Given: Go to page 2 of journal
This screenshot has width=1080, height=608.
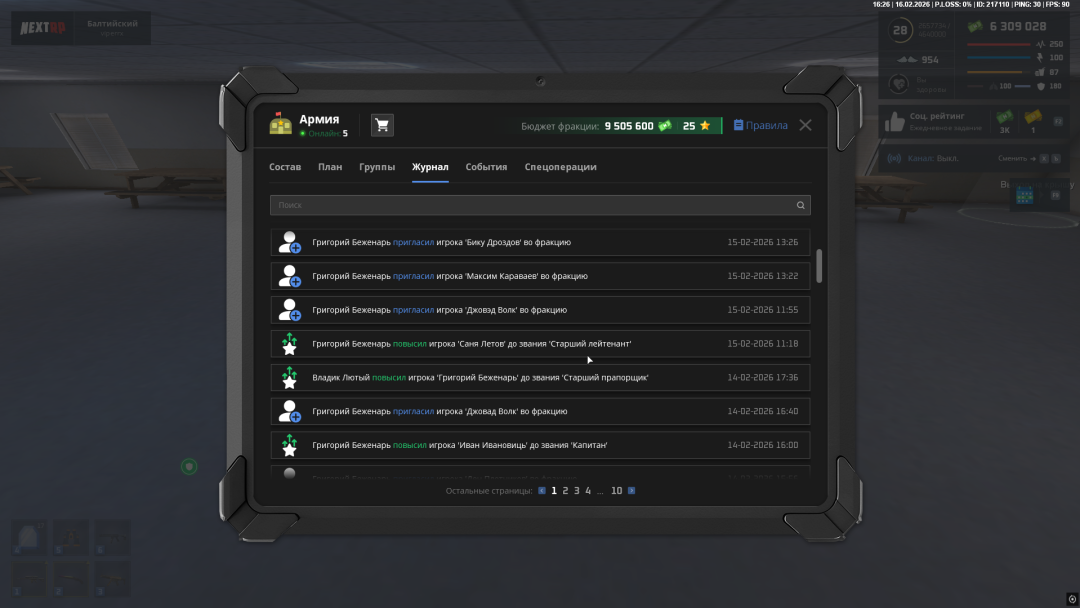Looking at the screenshot, I should coord(565,491).
